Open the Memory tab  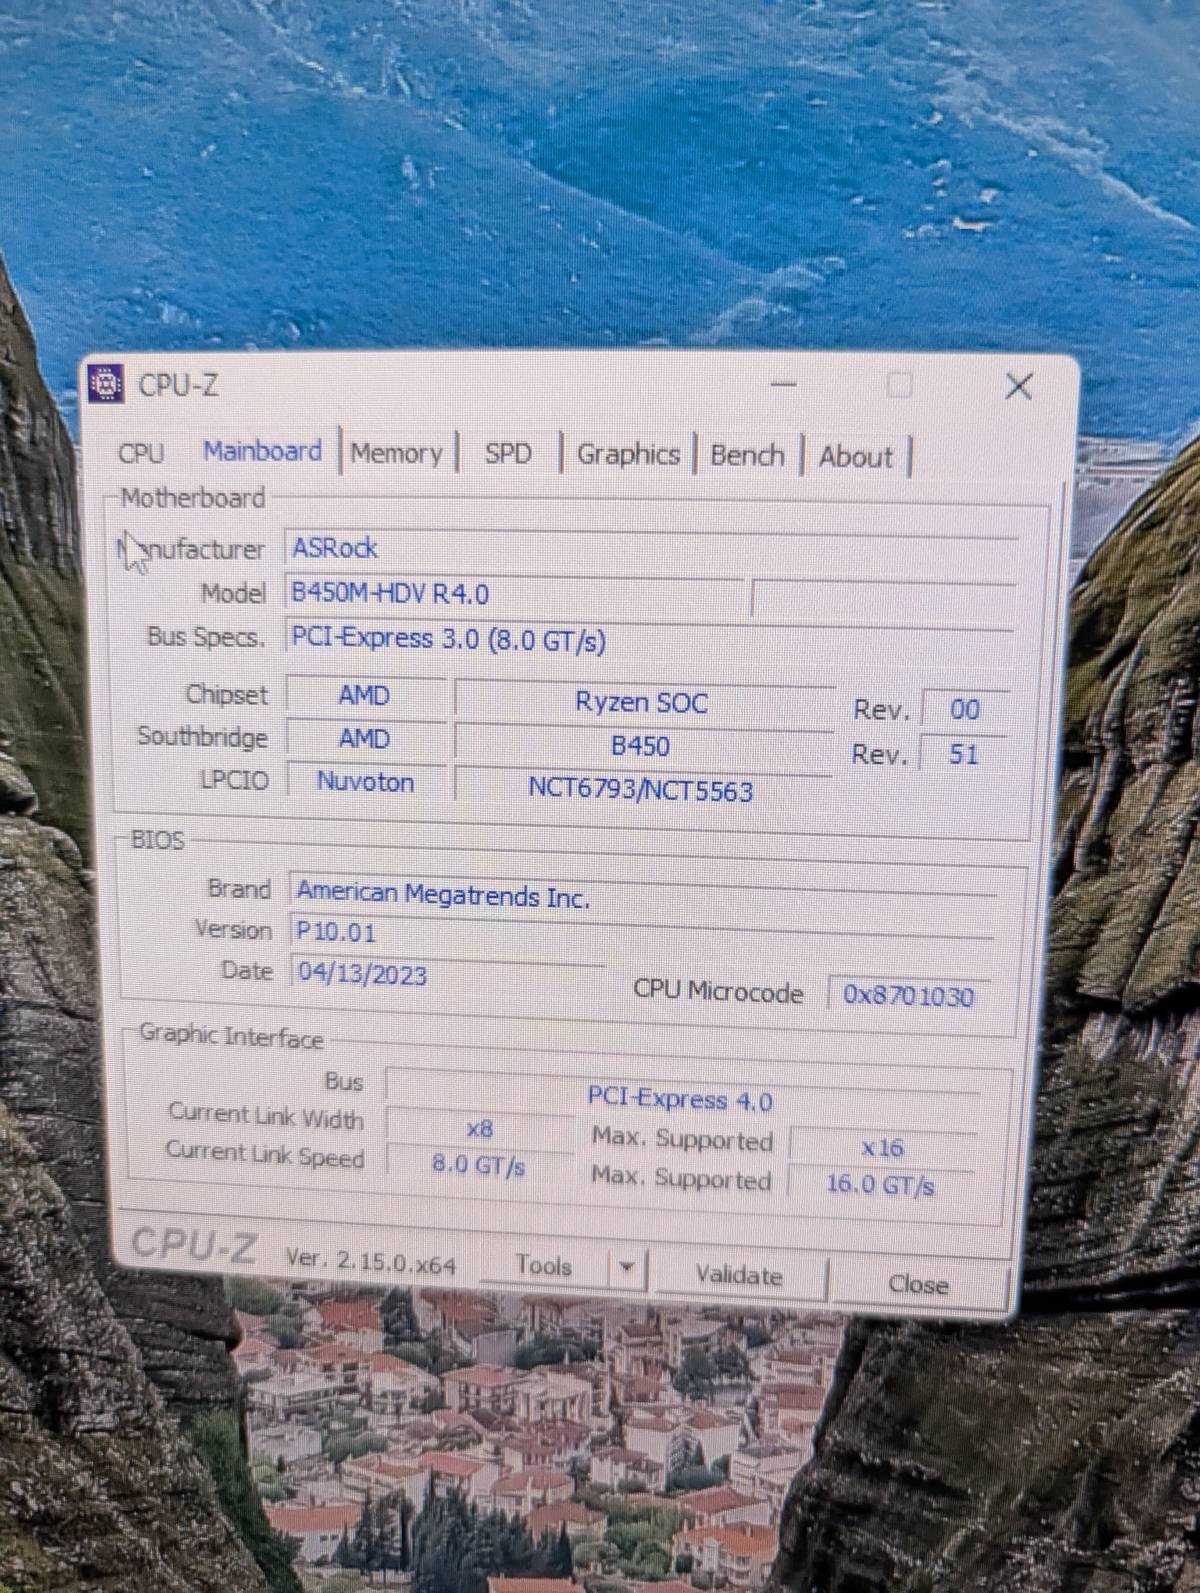point(396,453)
